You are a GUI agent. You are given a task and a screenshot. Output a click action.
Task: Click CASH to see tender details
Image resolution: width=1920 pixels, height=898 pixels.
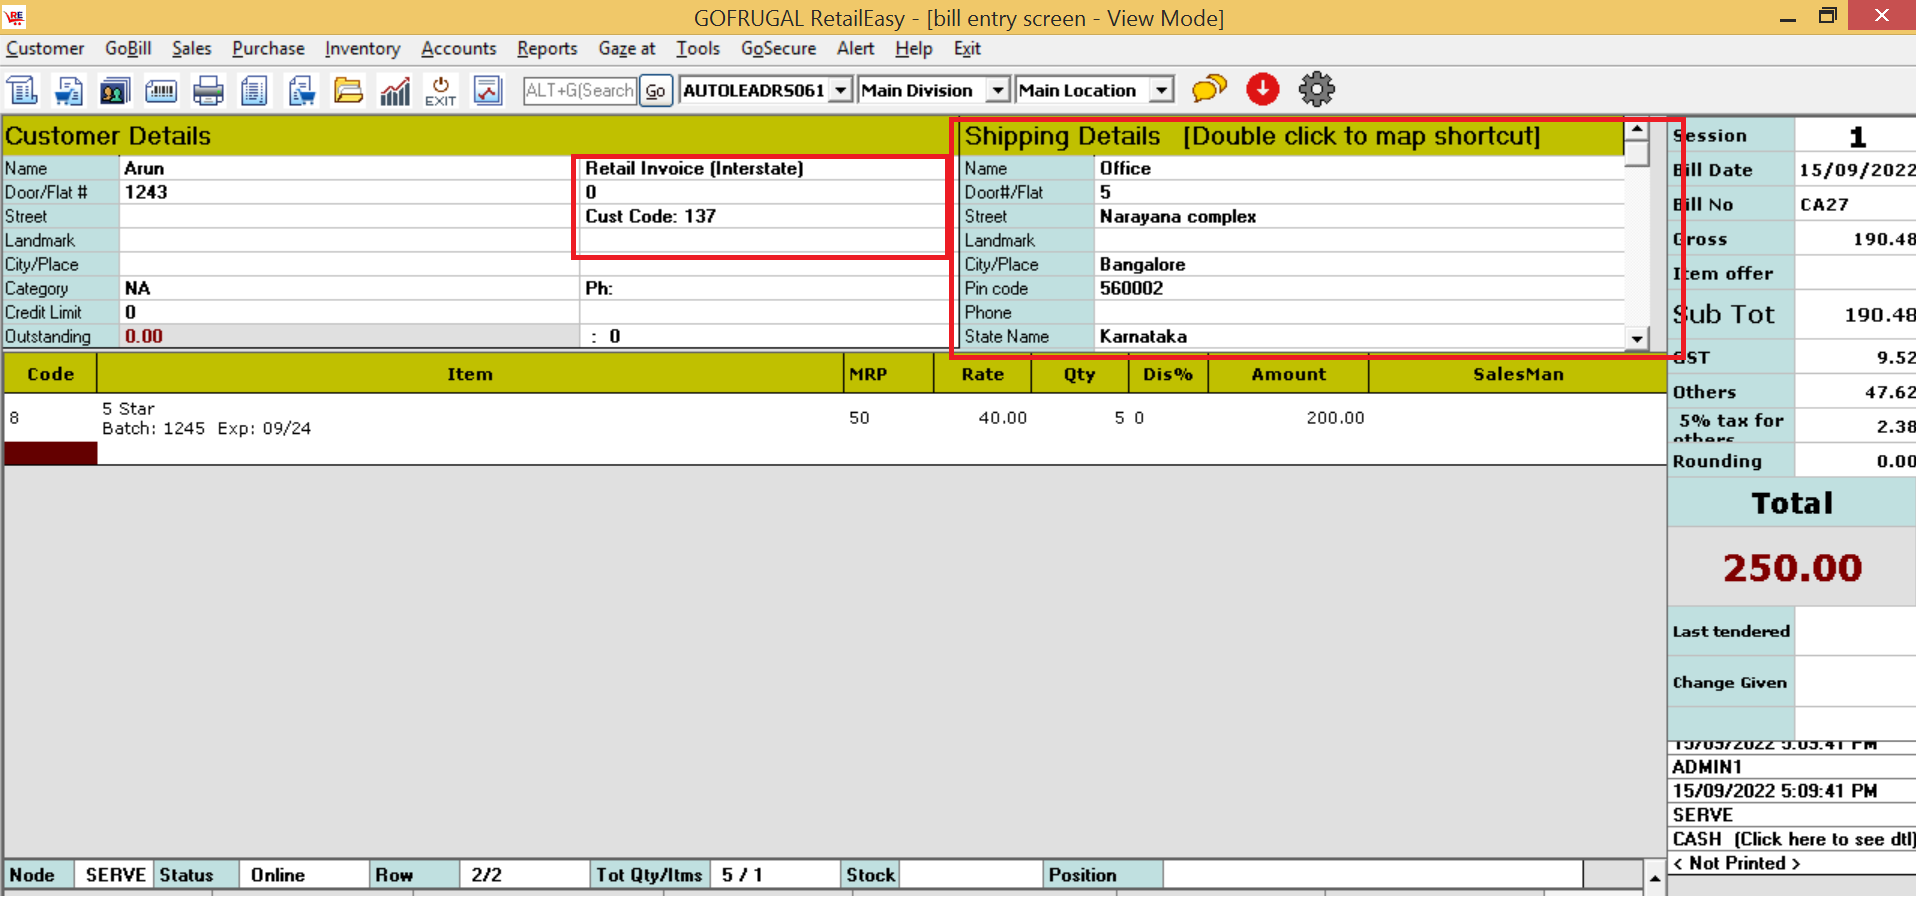(1793, 839)
